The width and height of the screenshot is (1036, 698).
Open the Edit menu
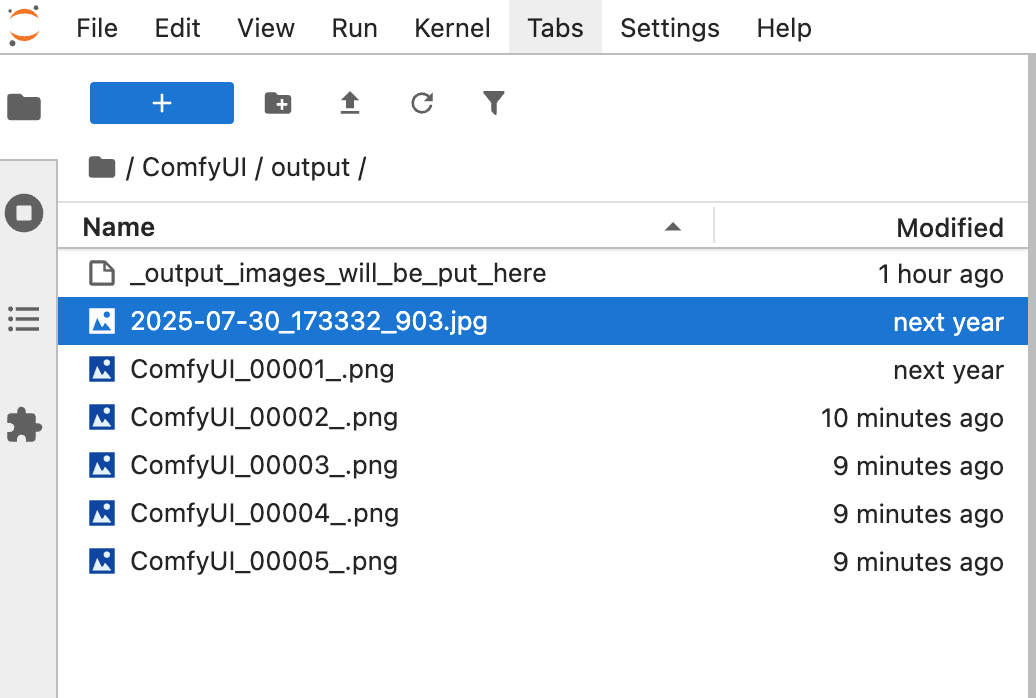[177, 28]
